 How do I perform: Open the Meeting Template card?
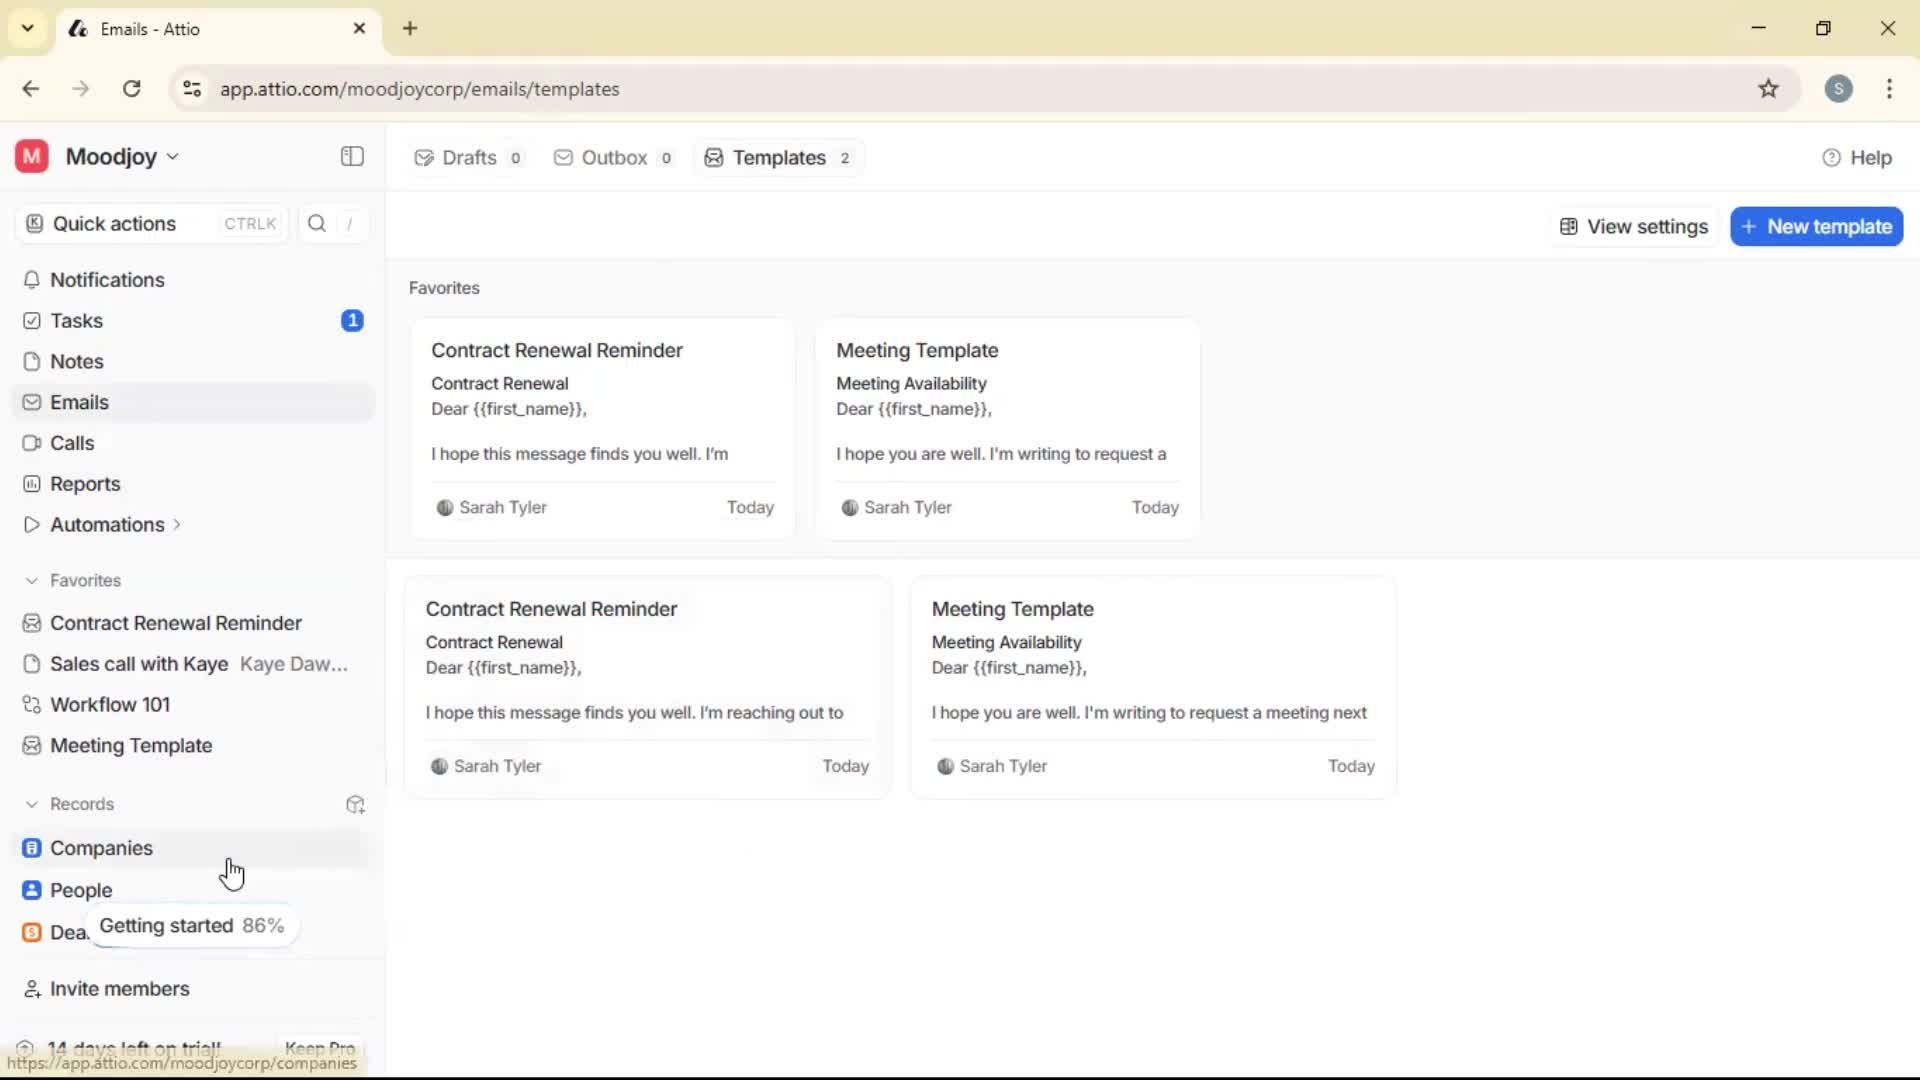point(1007,428)
